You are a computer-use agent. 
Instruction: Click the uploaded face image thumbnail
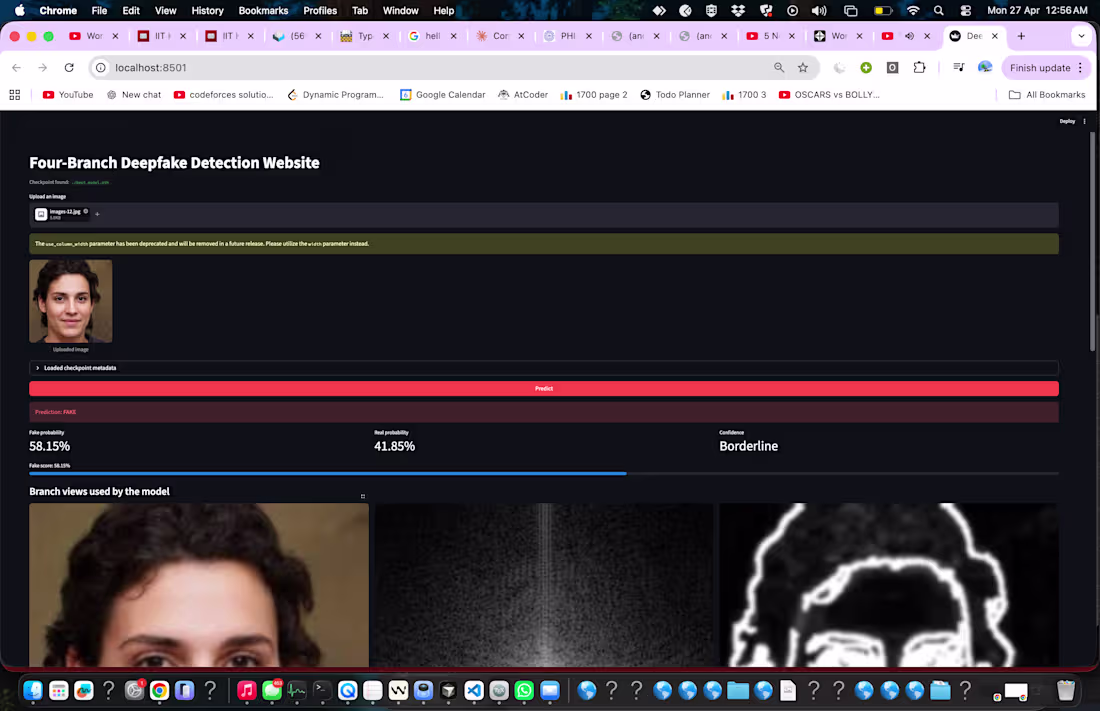point(70,300)
